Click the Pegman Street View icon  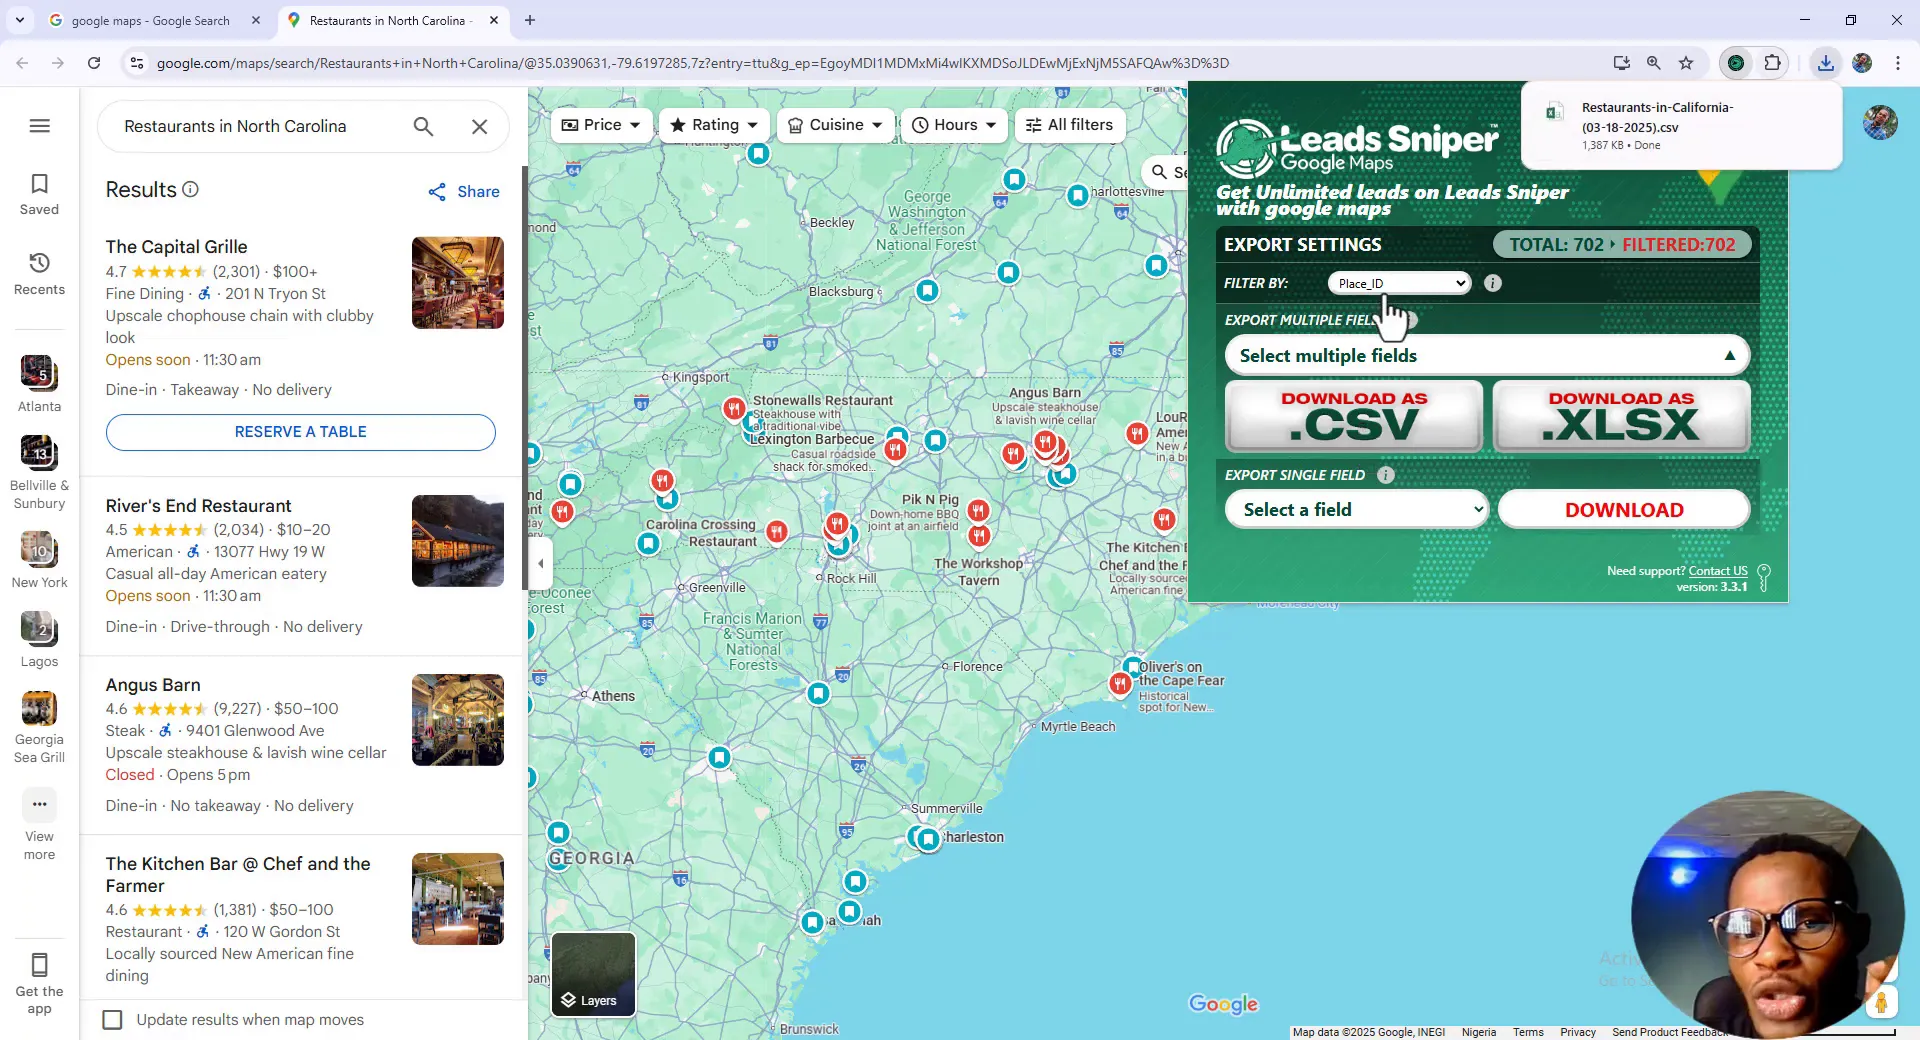pyautogui.click(x=1881, y=1002)
